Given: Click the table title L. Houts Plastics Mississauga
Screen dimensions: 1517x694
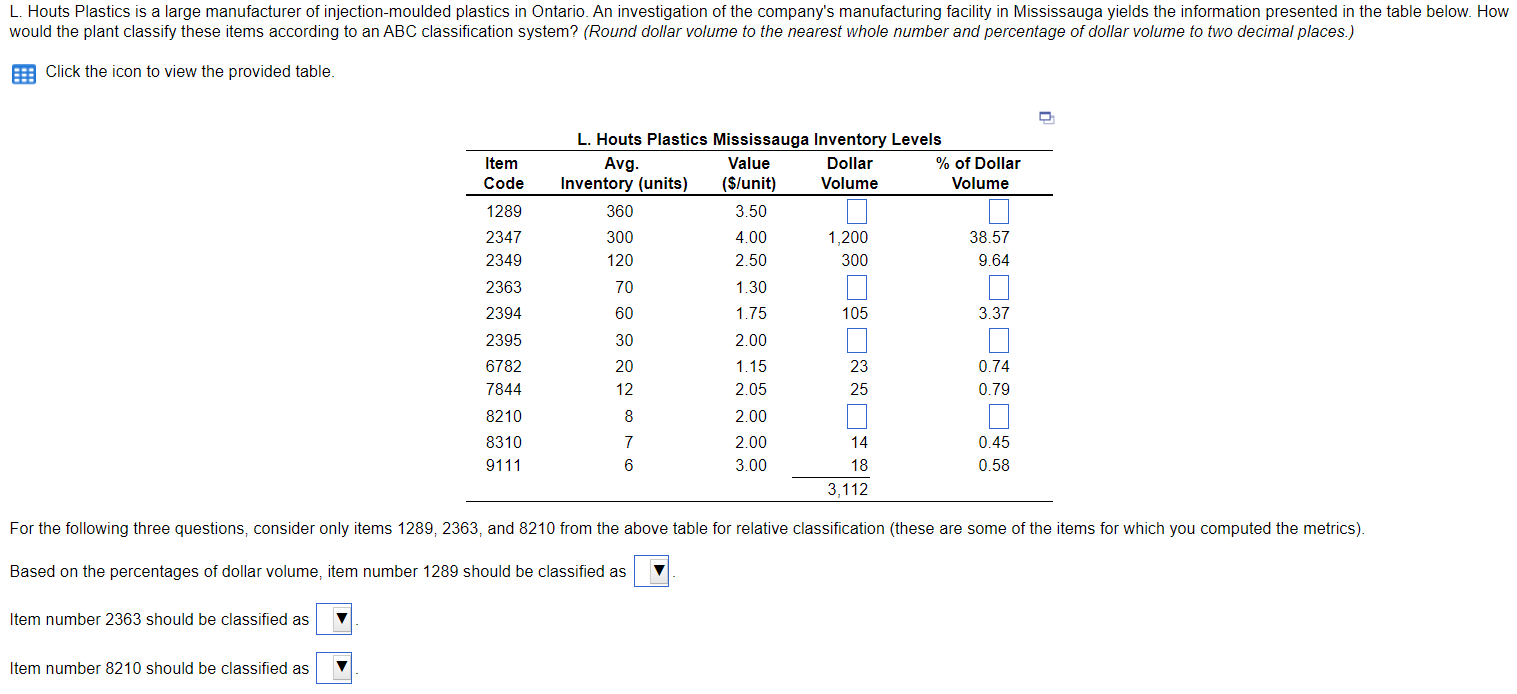Looking at the screenshot, I should pos(759,139).
